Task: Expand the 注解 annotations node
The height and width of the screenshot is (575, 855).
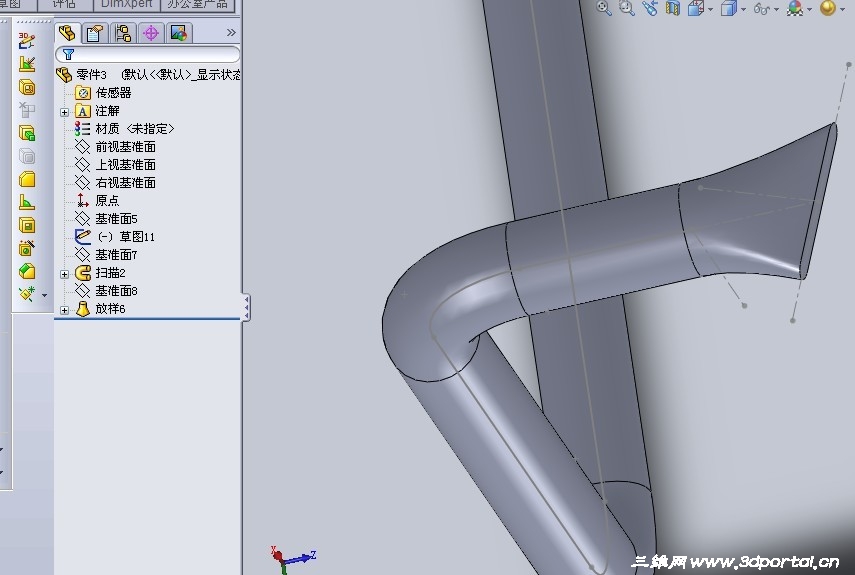Action: [64, 112]
